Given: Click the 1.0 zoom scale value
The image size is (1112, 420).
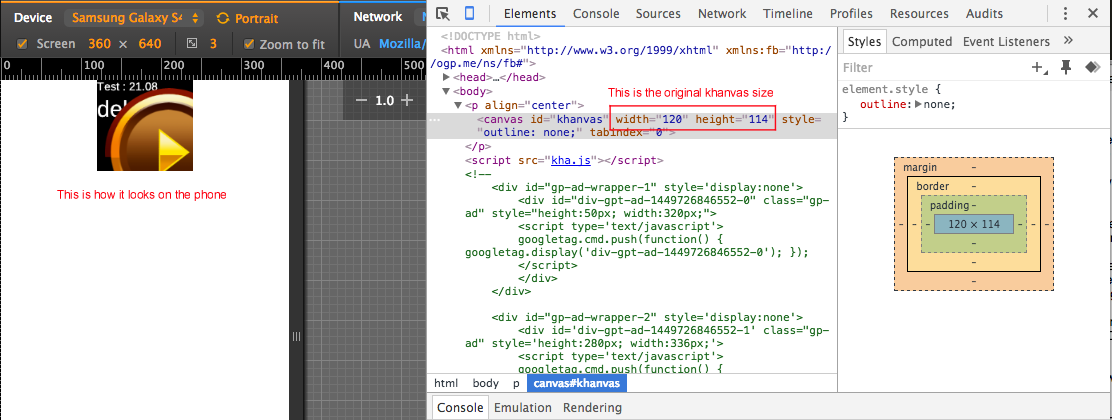Looking at the screenshot, I should pyautogui.click(x=384, y=101).
